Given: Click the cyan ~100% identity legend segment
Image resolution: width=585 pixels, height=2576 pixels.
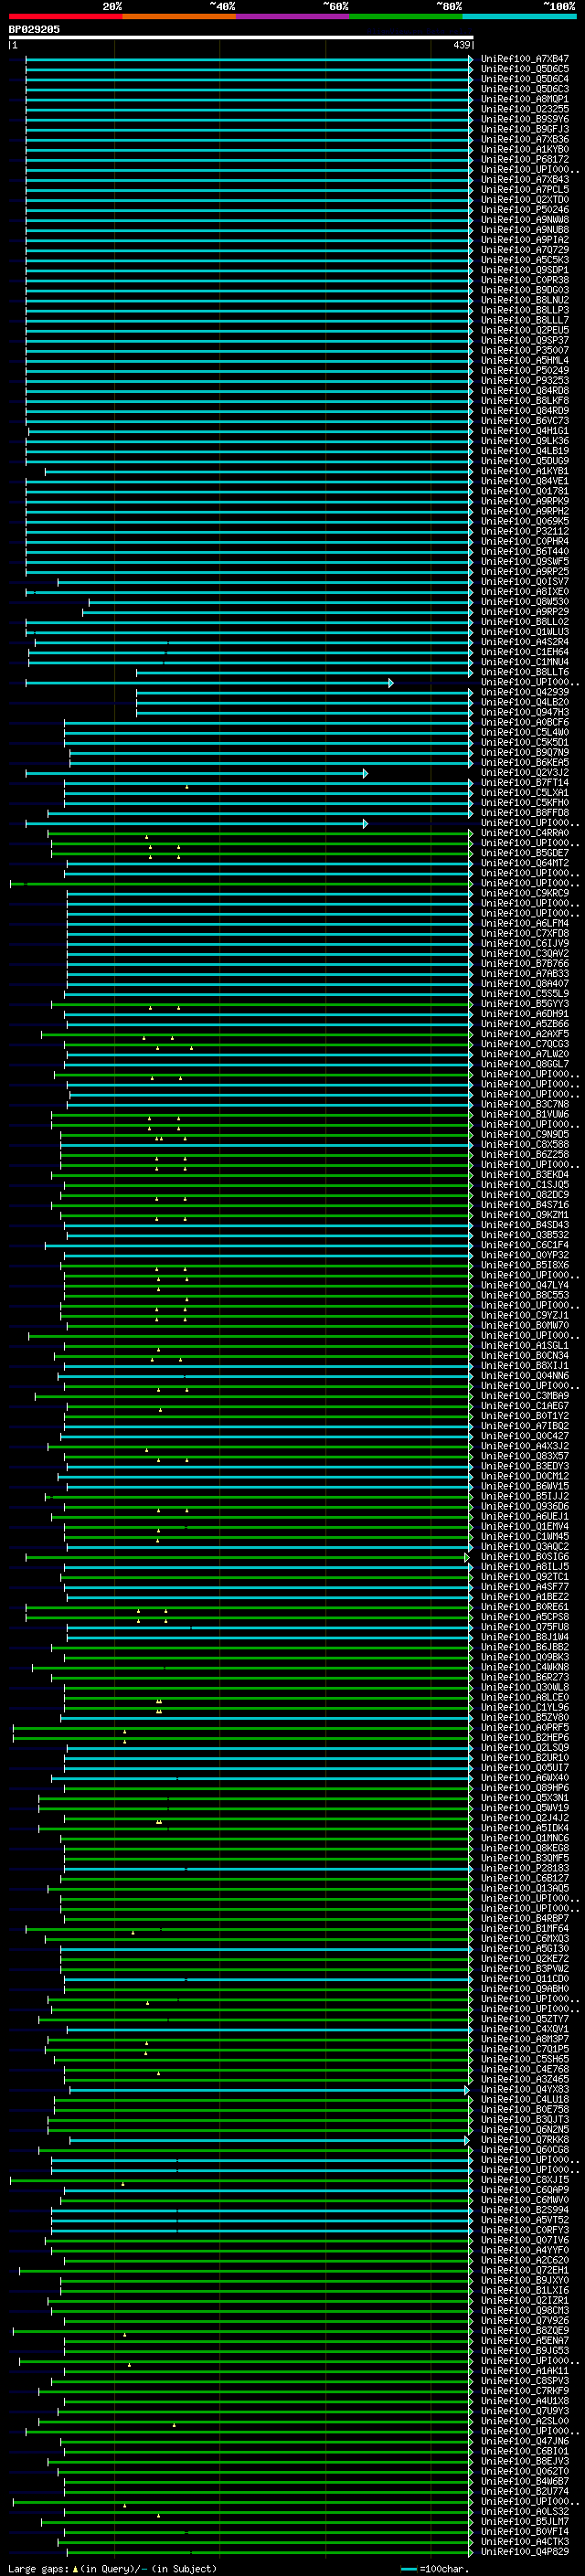Looking at the screenshot, I should (520, 16).
